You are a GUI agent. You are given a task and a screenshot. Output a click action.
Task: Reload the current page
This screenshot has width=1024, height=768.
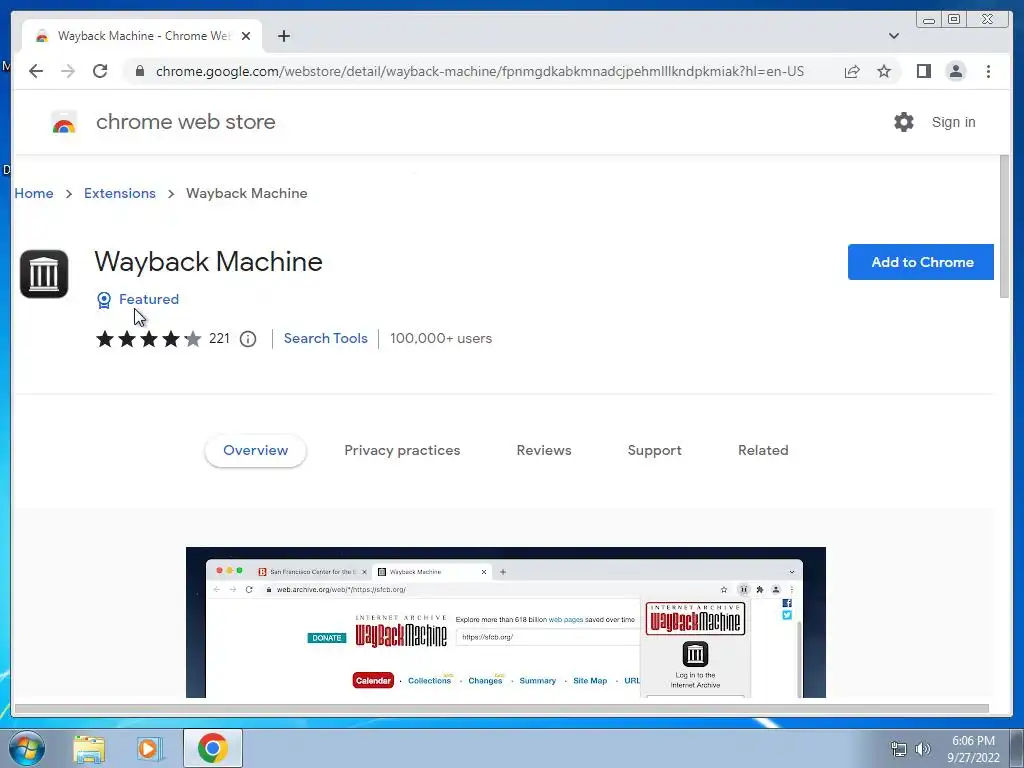(x=100, y=71)
